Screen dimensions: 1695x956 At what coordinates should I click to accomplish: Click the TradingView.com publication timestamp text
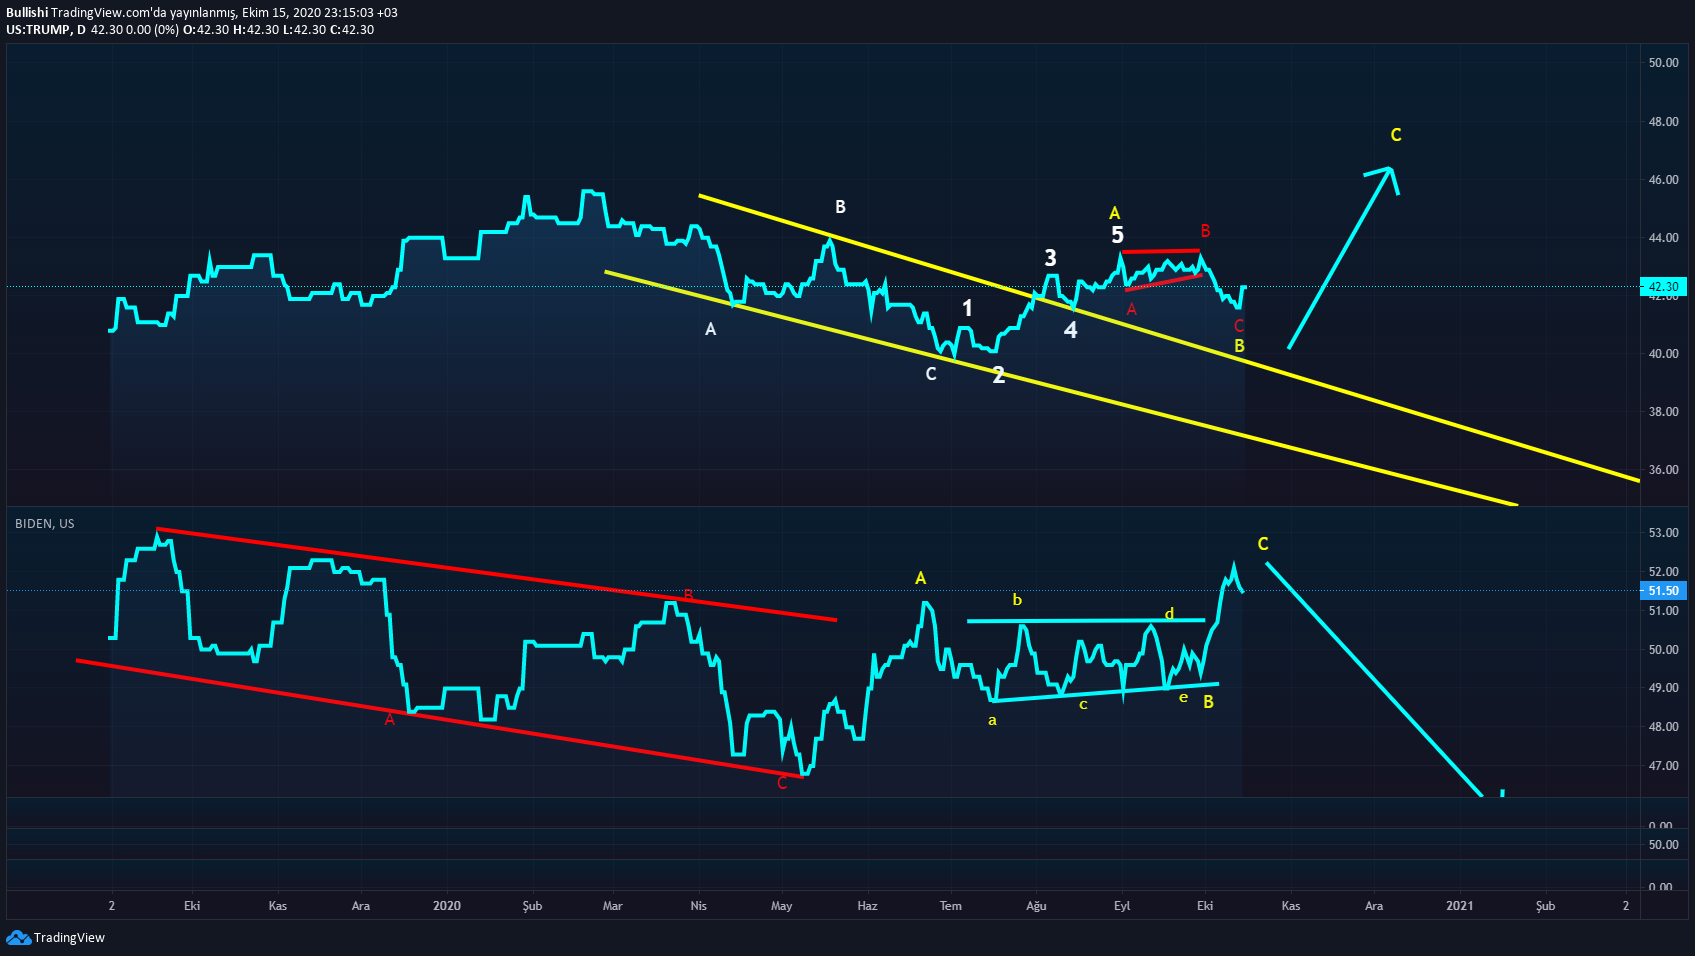click(x=224, y=12)
